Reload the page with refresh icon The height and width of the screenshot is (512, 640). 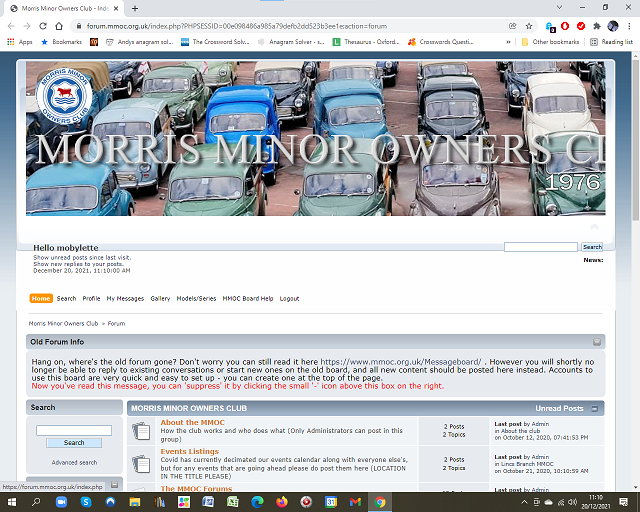pyautogui.click(x=43, y=26)
